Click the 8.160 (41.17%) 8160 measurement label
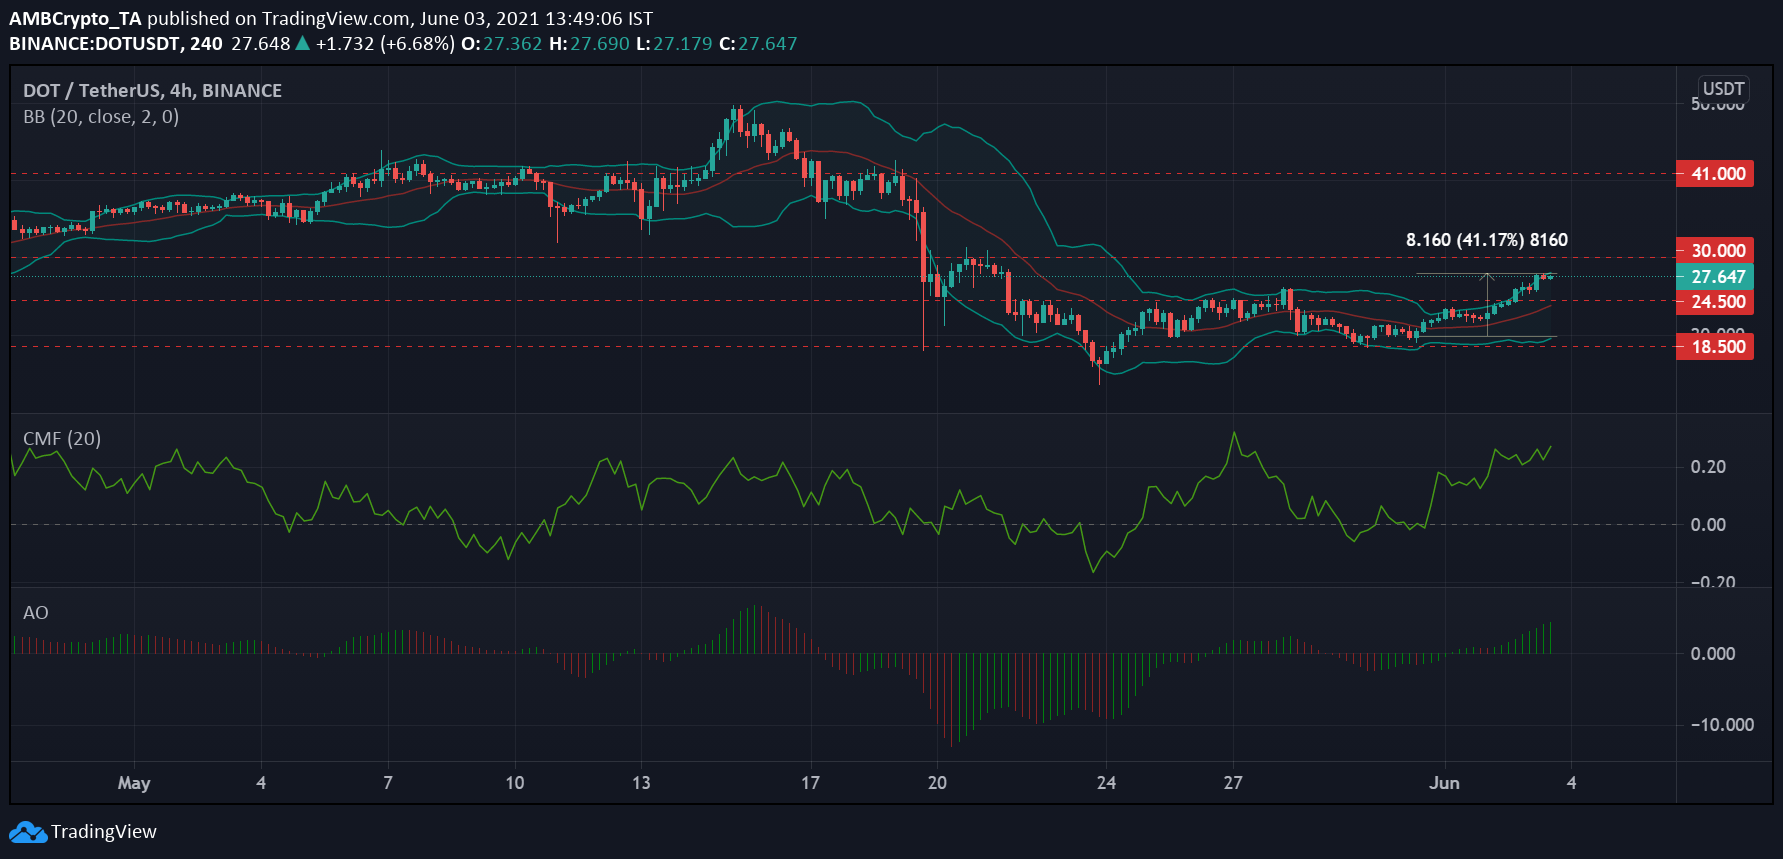 click(x=1487, y=240)
